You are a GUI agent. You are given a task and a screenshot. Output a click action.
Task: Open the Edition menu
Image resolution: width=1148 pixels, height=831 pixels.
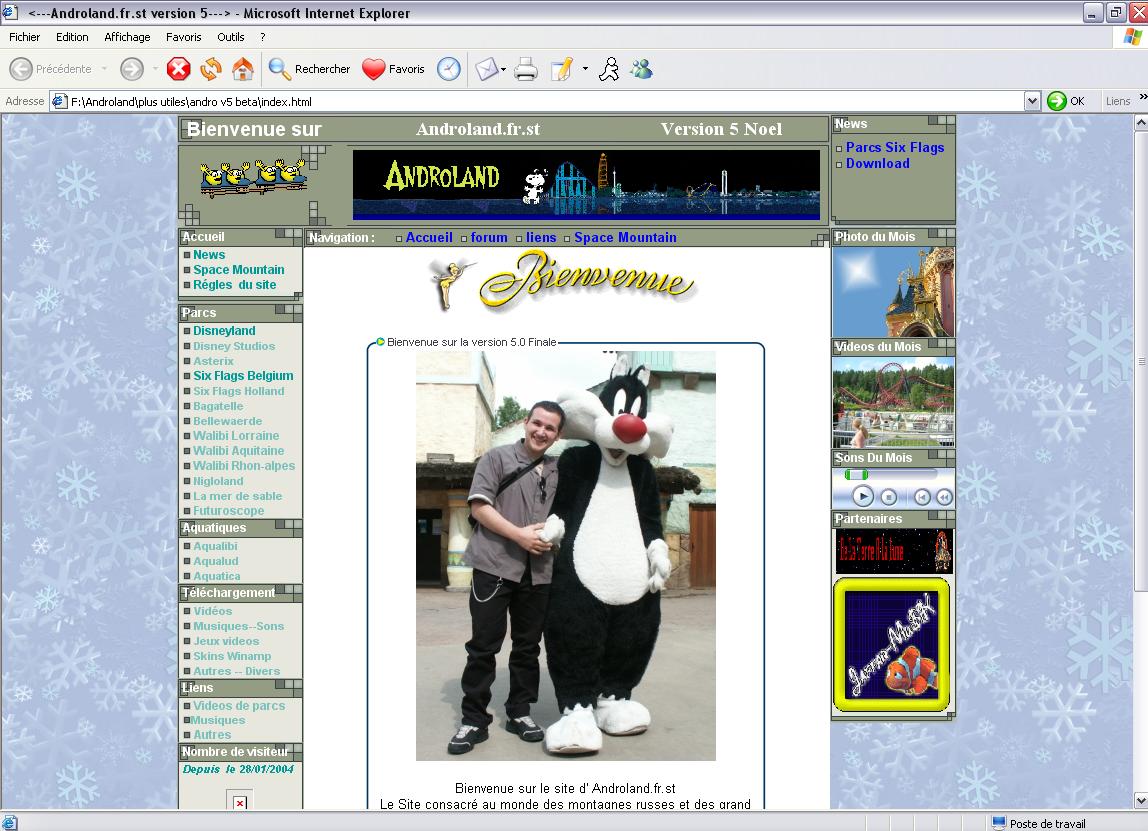point(72,37)
